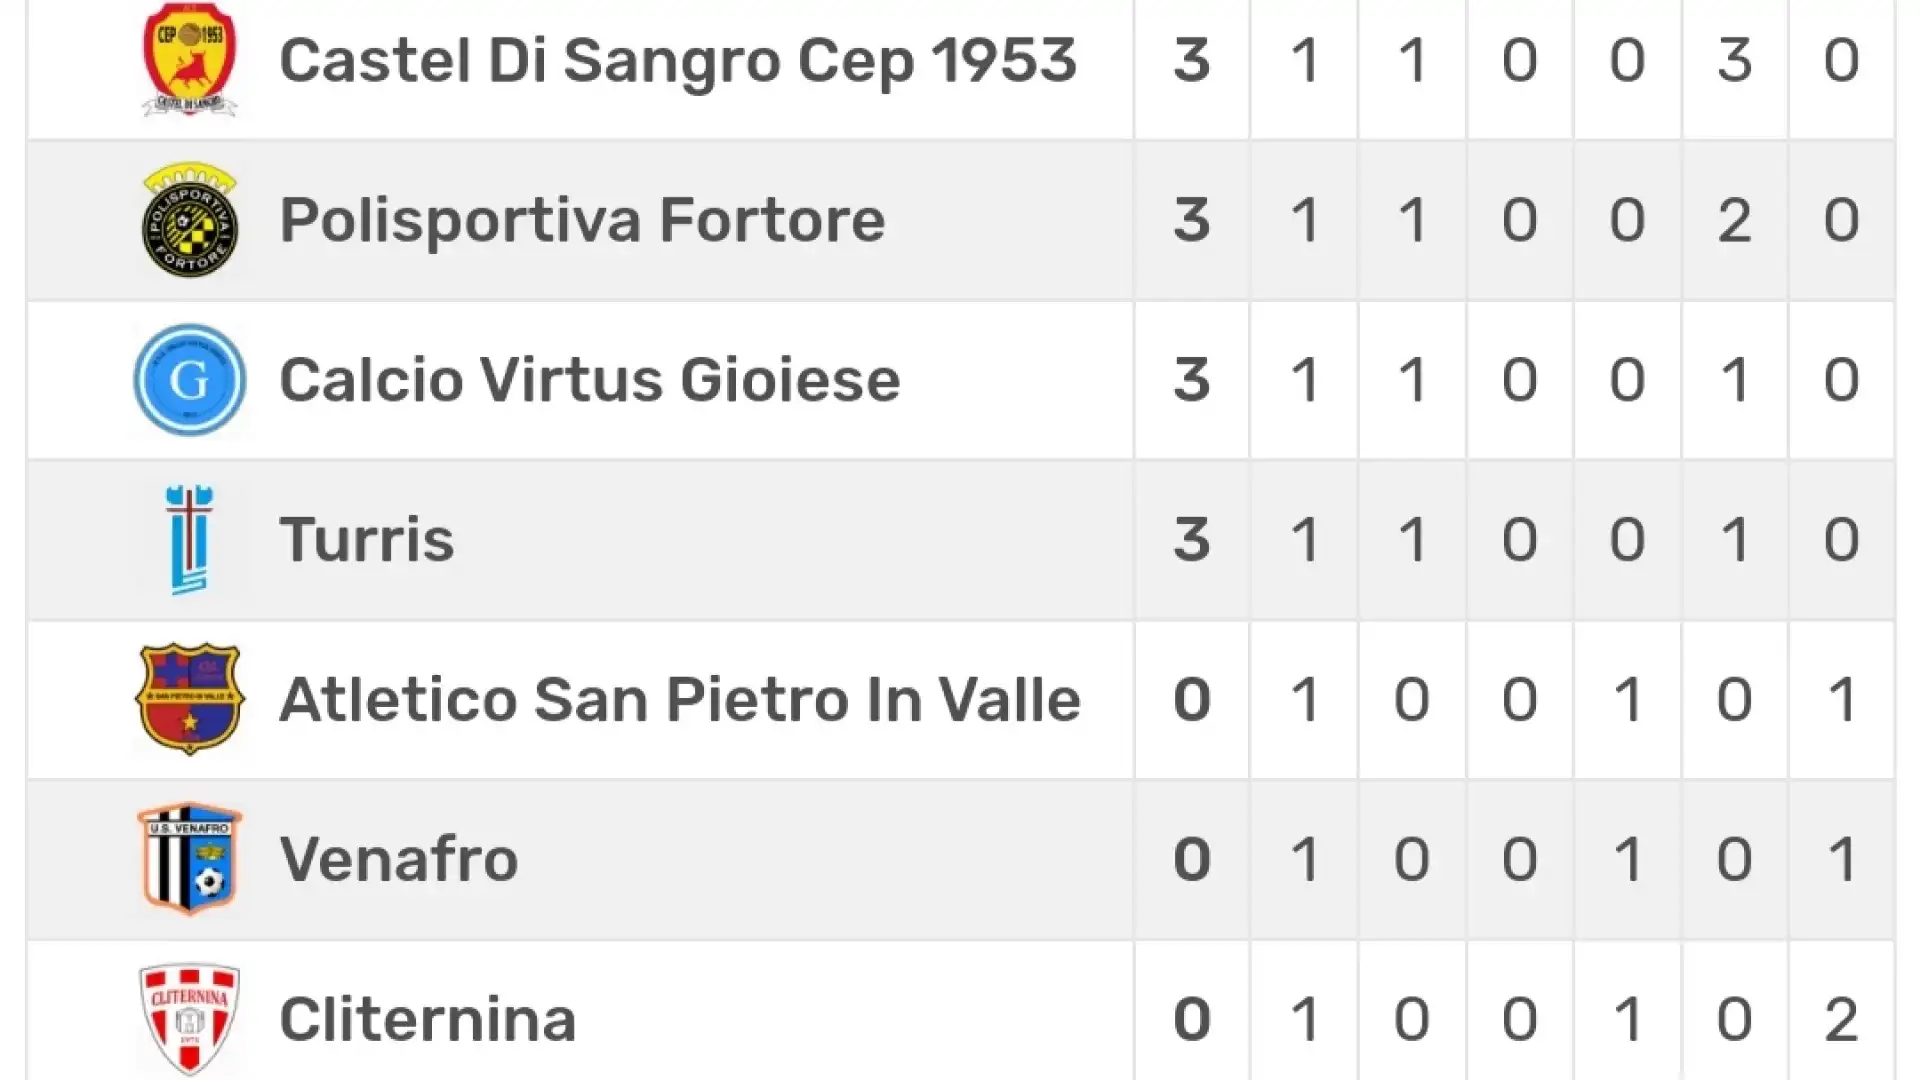Open the U.S. Venafro club badge
This screenshot has height=1080, width=1920.
[x=190, y=859]
